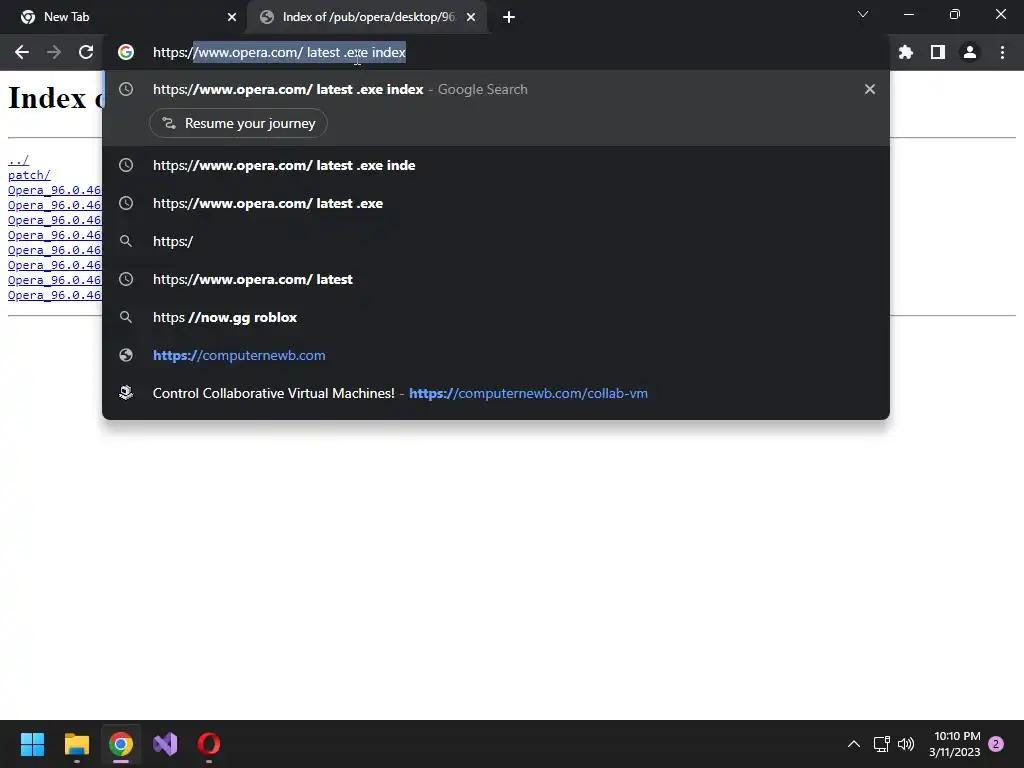
Task: Open the parent directory ../ link
Action: pos(18,160)
